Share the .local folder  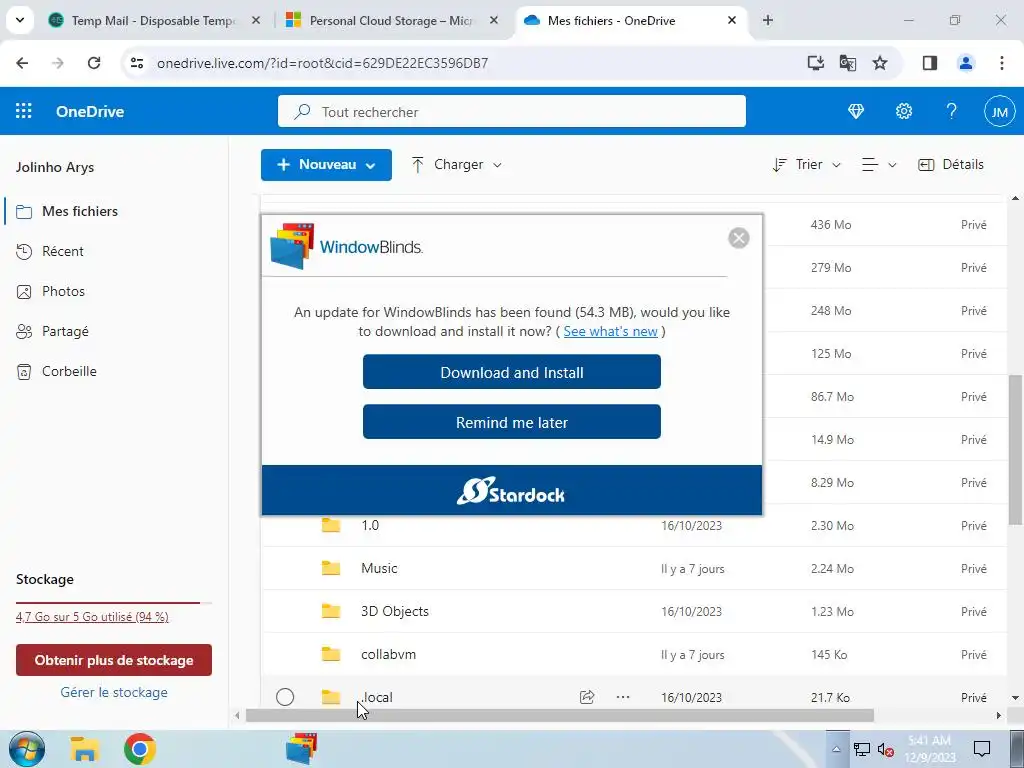pos(586,697)
